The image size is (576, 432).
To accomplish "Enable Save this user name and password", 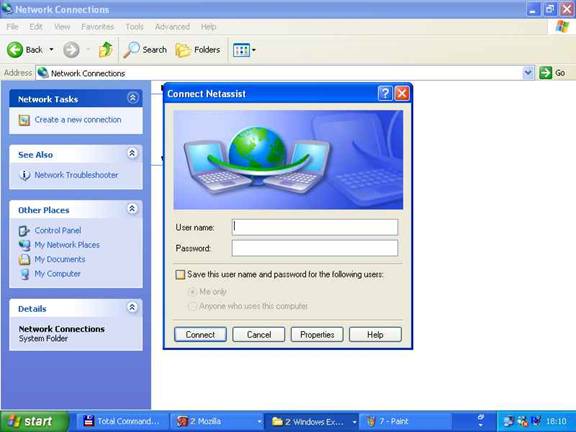I will (x=180, y=275).
